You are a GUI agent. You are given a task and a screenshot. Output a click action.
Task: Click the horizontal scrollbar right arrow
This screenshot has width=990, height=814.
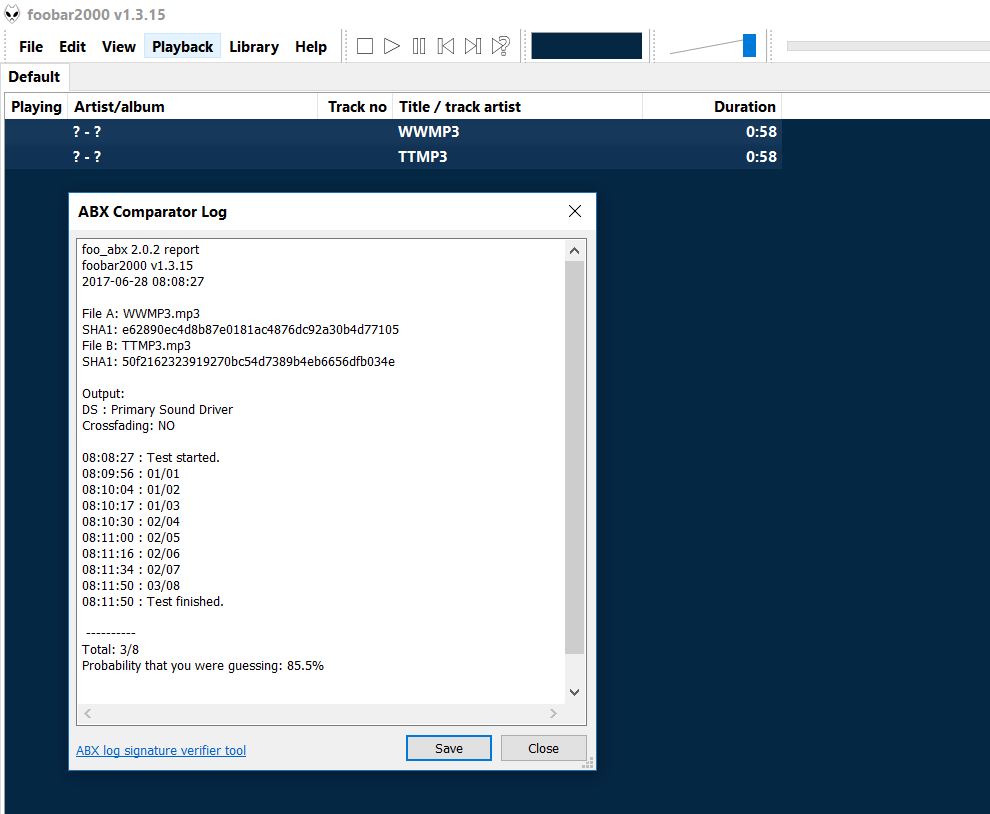553,714
